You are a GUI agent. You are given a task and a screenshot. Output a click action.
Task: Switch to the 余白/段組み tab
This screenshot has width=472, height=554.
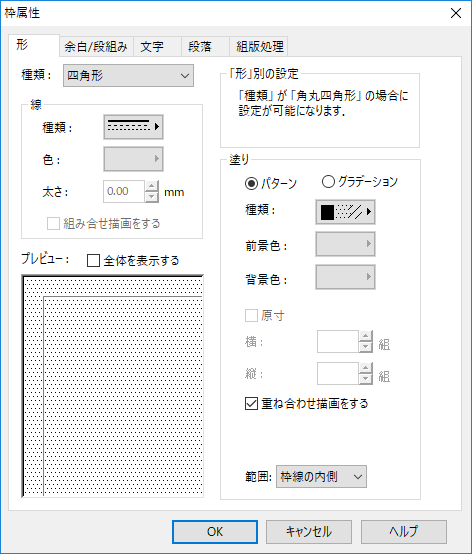point(96,46)
